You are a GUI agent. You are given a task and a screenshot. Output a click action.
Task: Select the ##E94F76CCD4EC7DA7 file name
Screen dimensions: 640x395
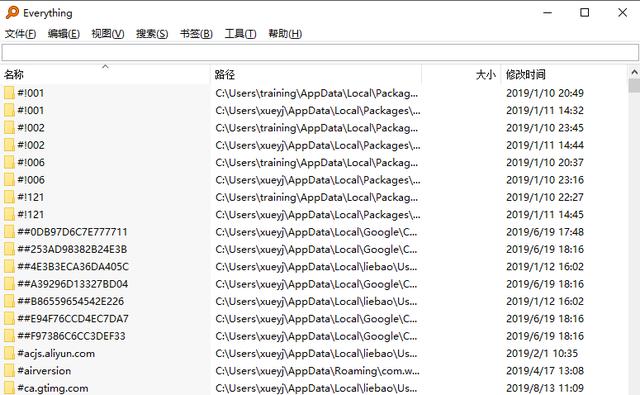[x=73, y=318]
